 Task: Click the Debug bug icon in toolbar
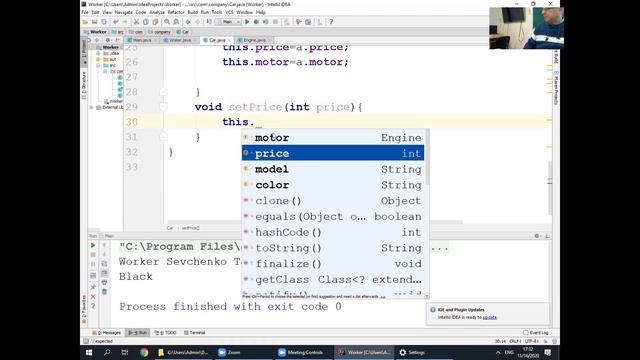click(x=256, y=22)
